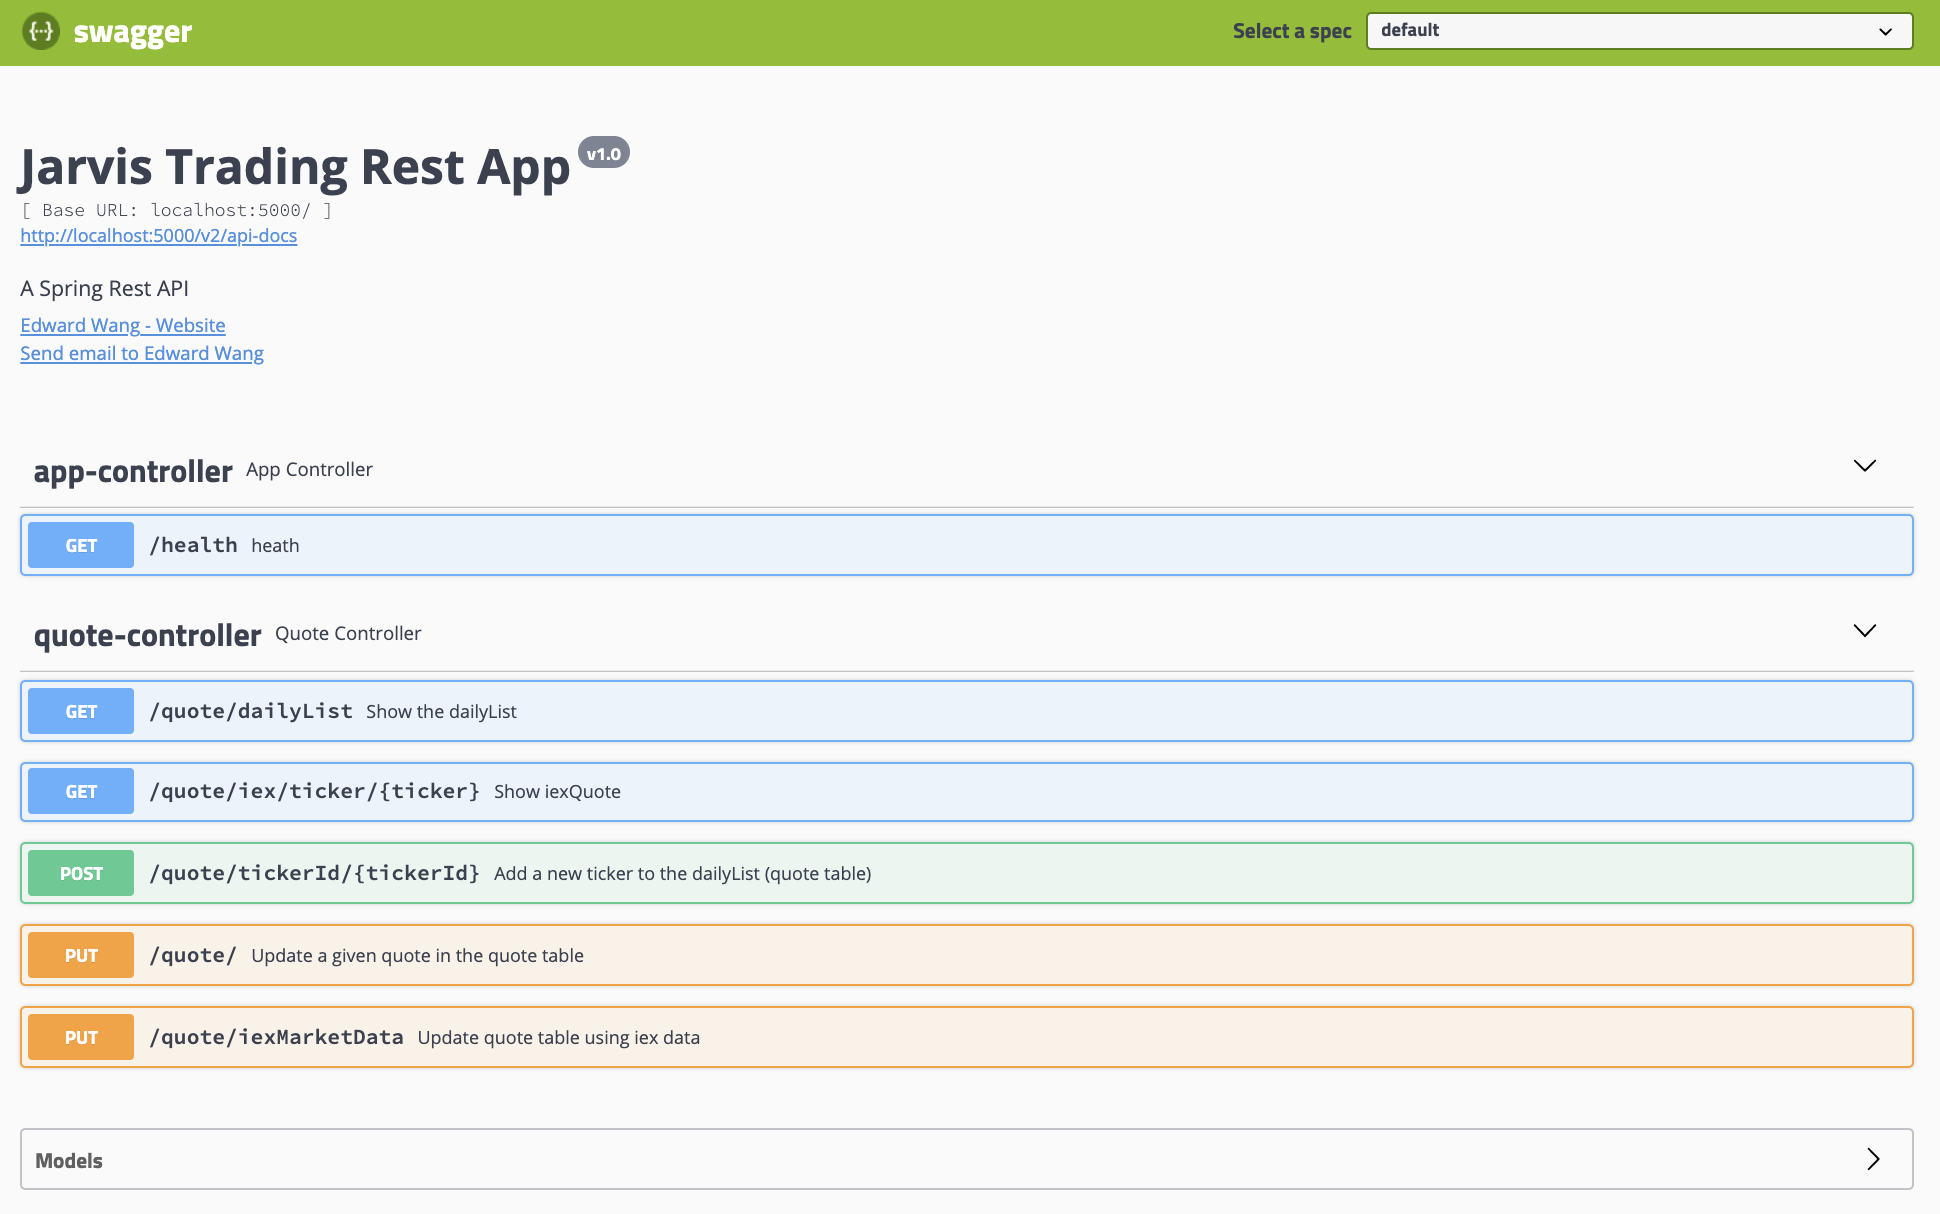
Task: Click the quote-controller heading text
Action: click(147, 635)
